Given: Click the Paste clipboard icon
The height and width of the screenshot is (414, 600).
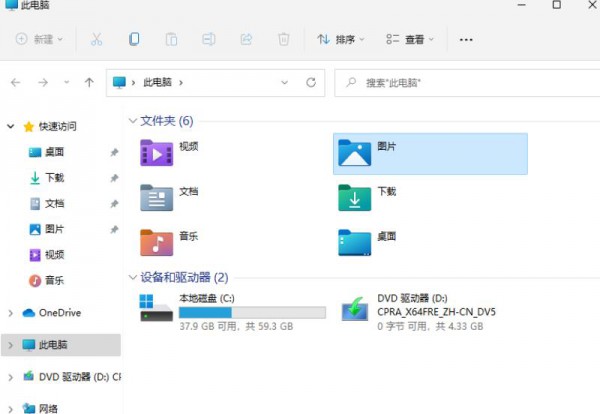Looking at the screenshot, I should coord(171,40).
